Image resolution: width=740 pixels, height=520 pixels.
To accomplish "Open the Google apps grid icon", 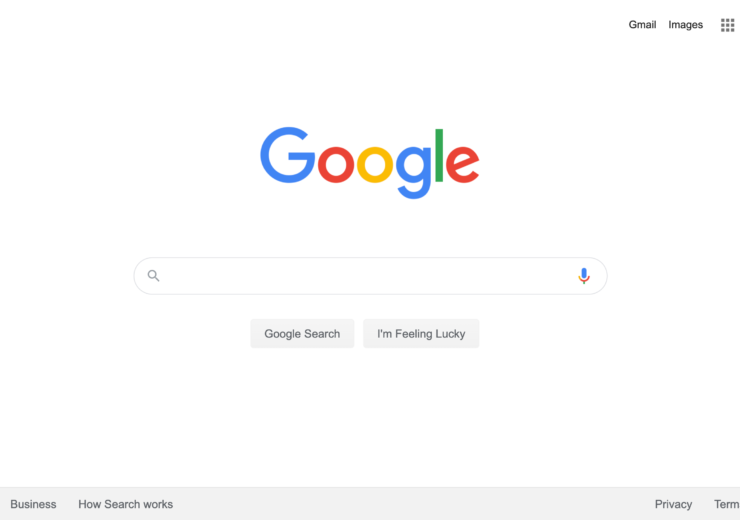I will click(727, 25).
